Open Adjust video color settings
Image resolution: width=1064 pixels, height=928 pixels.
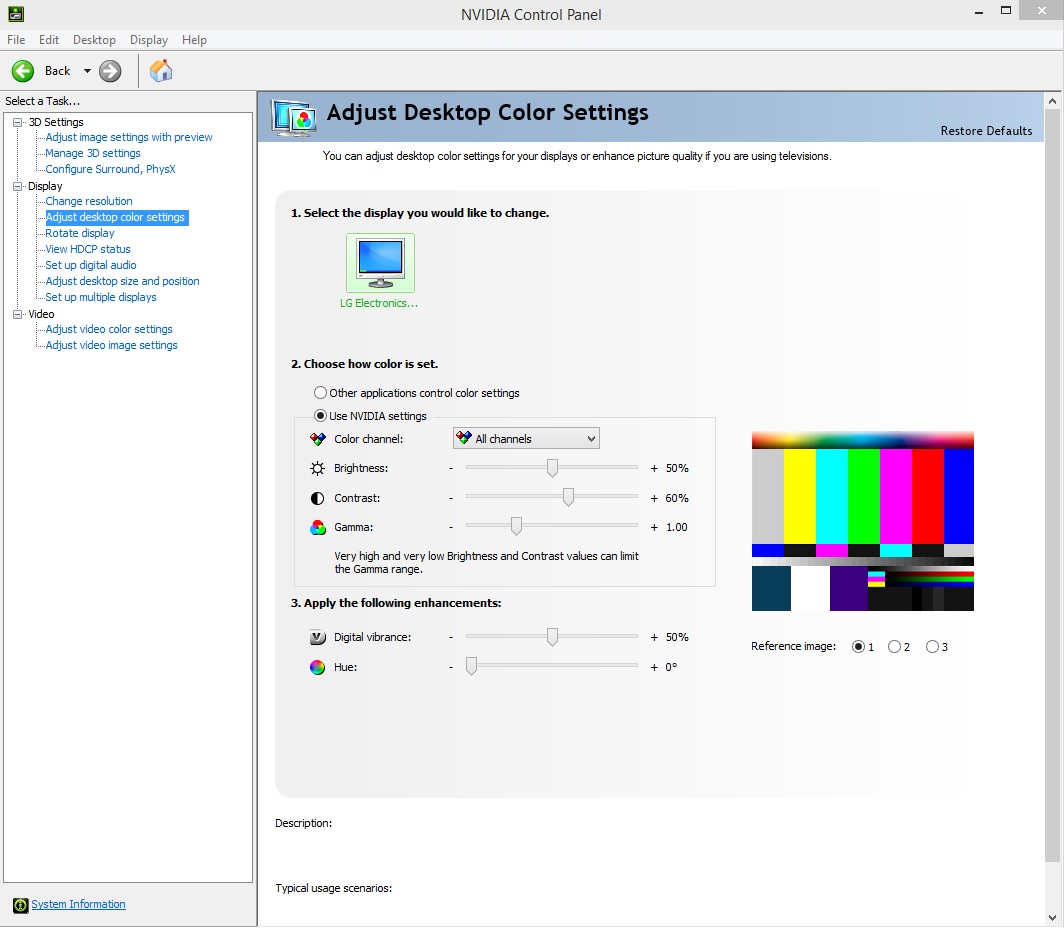pos(109,329)
